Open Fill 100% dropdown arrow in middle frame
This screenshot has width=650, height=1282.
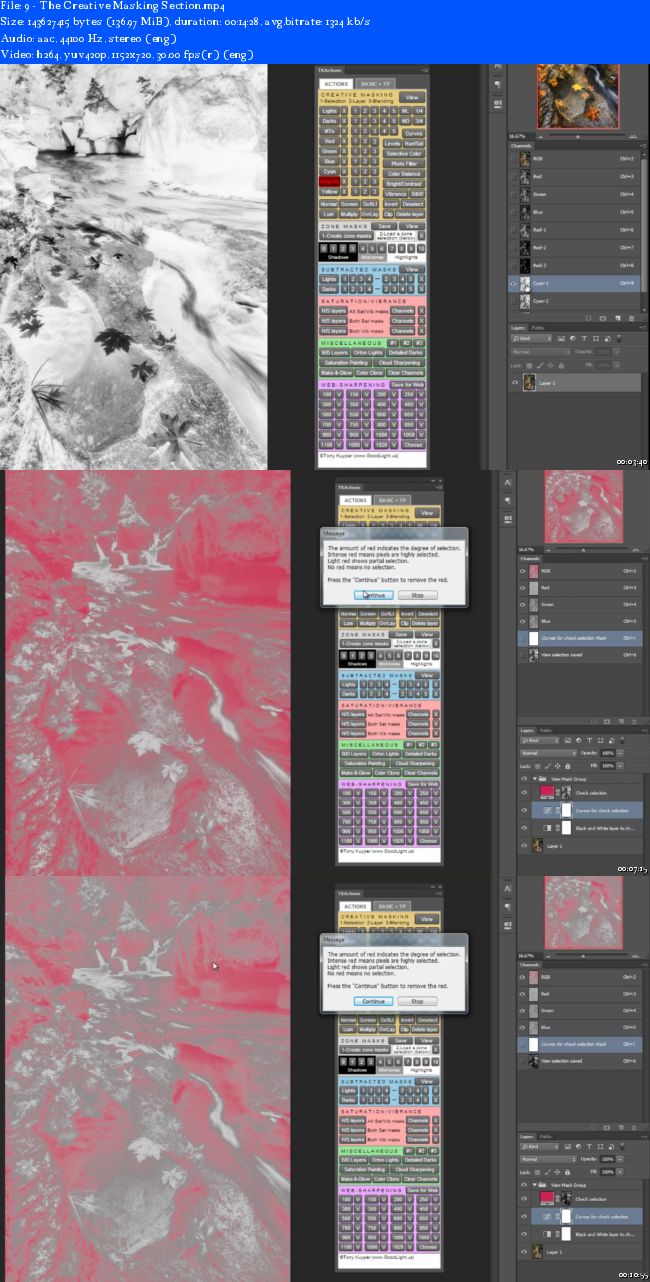620,765
